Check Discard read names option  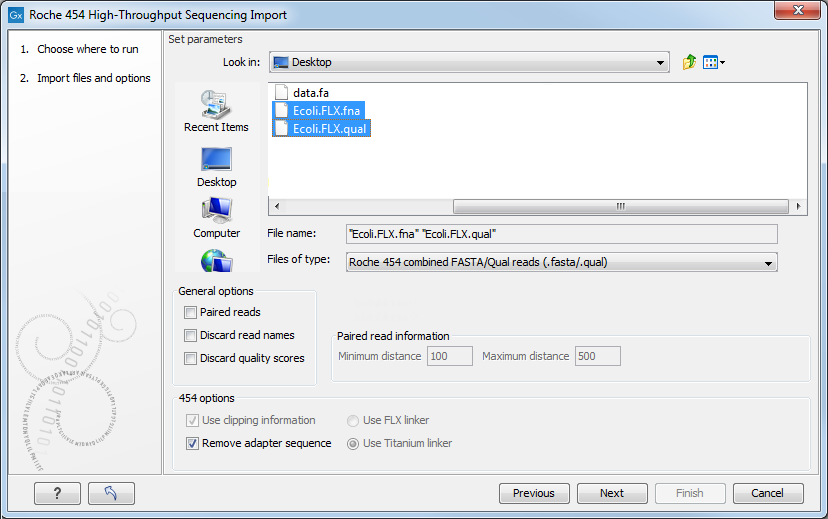[191, 335]
